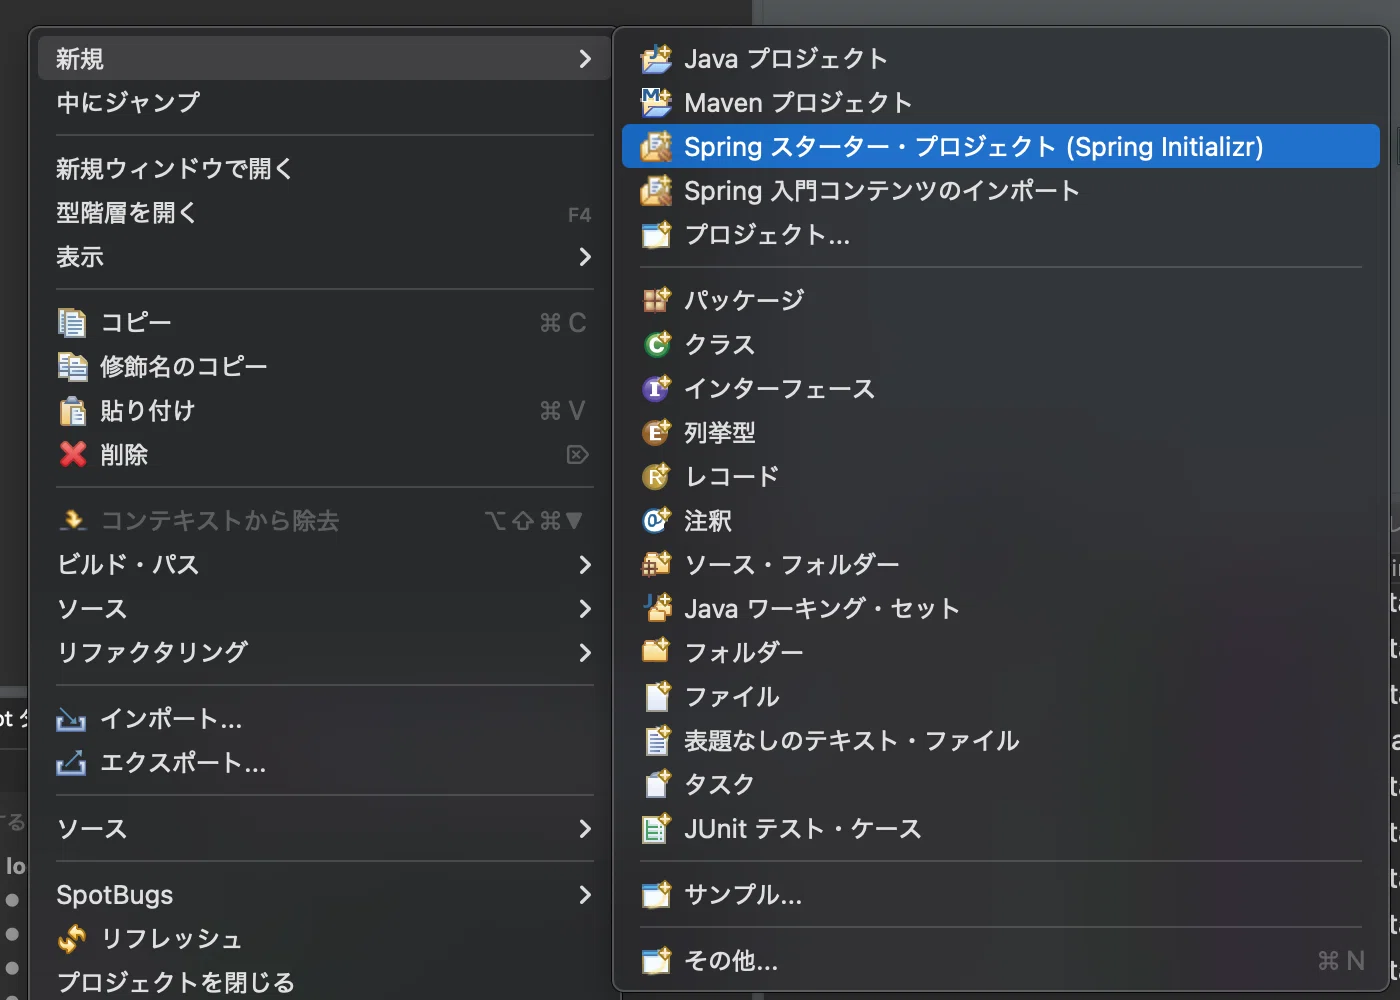Click the 列挙型 enum icon
This screenshot has width=1400, height=1000.
coord(656,432)
